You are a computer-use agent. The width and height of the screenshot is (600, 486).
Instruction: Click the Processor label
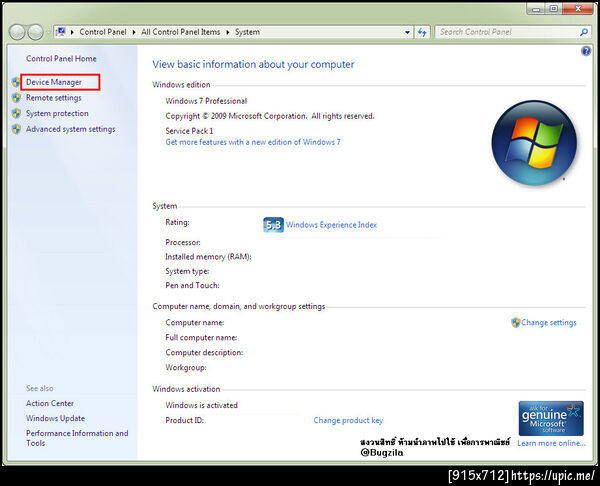coord(183,242)
